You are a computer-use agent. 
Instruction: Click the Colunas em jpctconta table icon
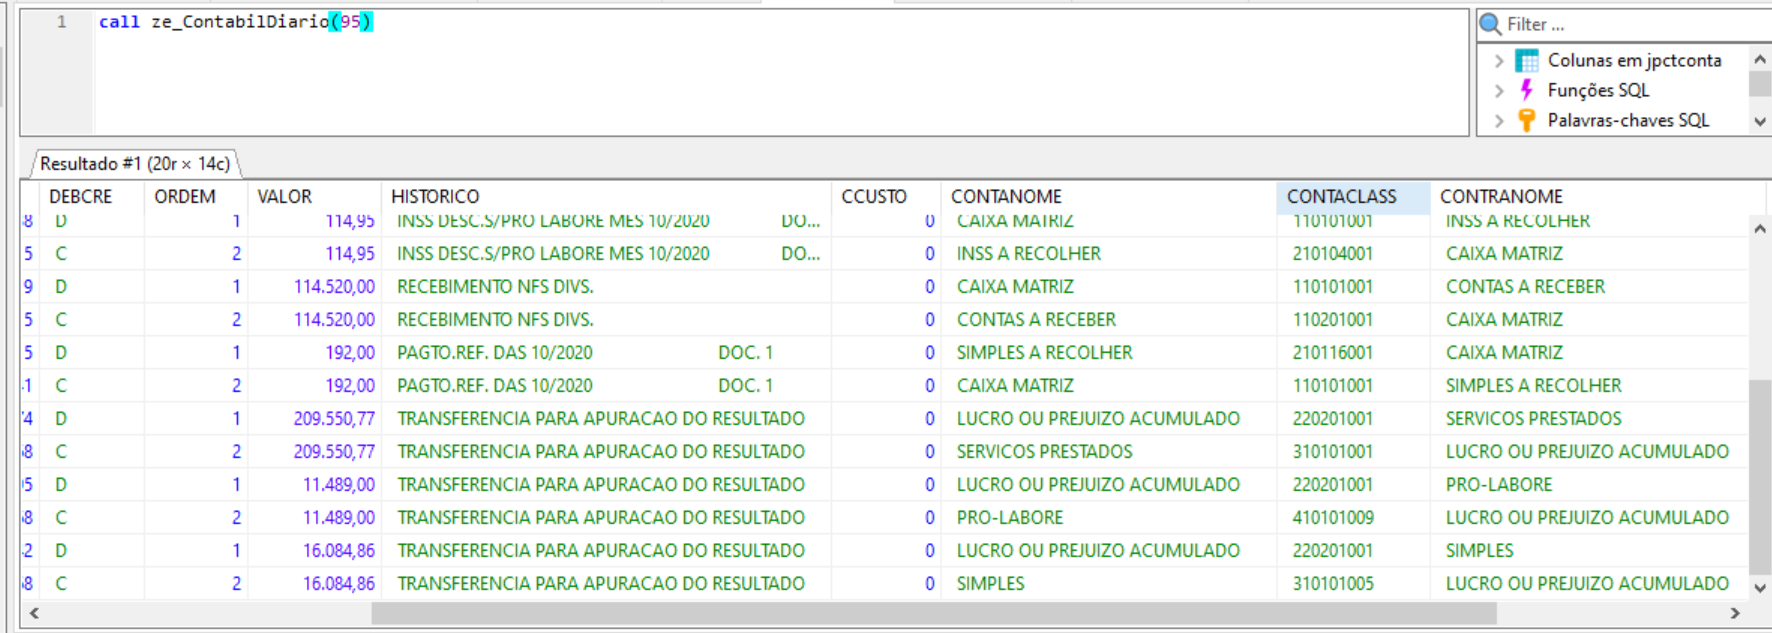coord(1527,61)
